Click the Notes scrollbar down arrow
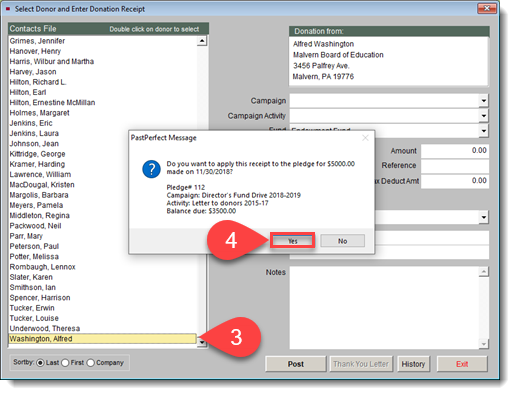The image size is (515, 396). (x=484, y=344)
